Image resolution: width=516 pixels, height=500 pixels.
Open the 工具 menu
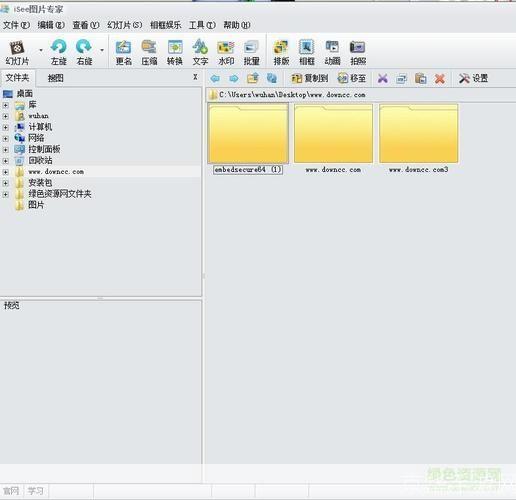[202, 25]
